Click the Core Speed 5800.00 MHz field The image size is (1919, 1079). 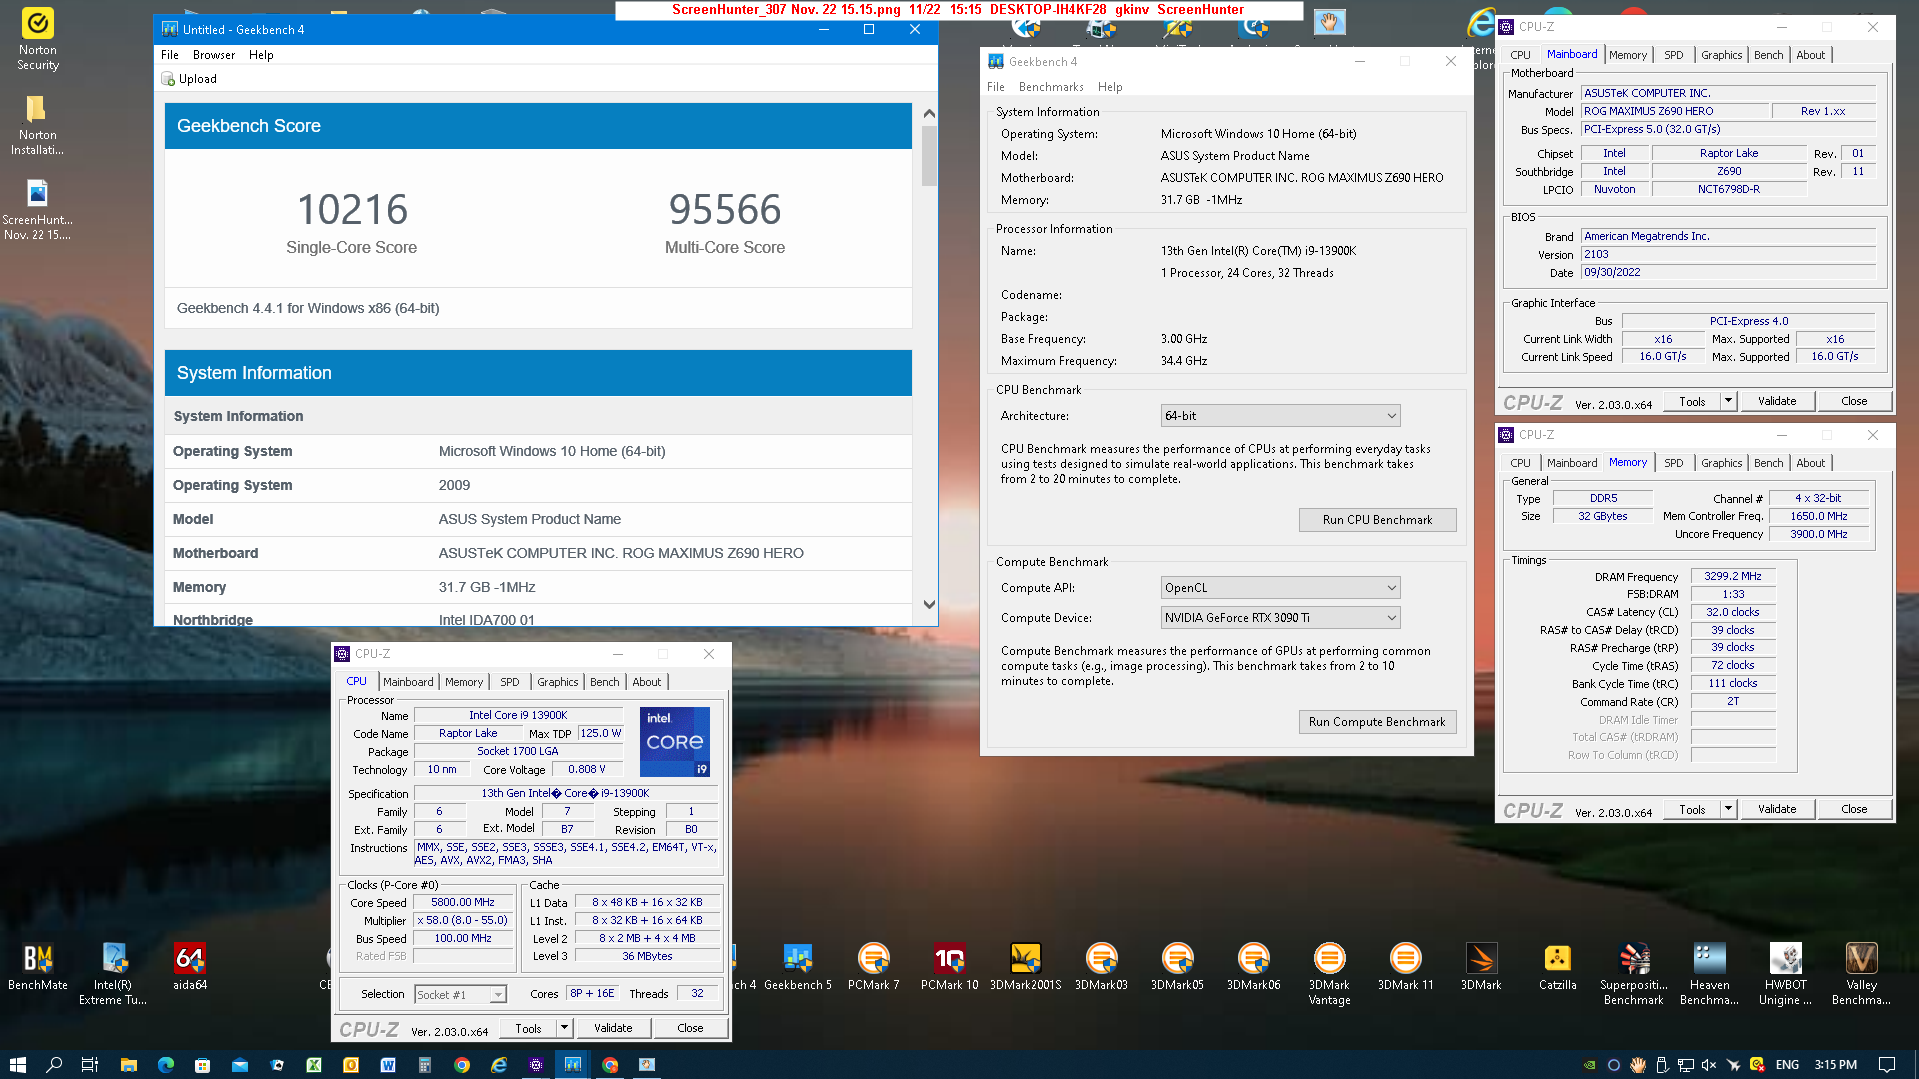(x=463, y=902)
